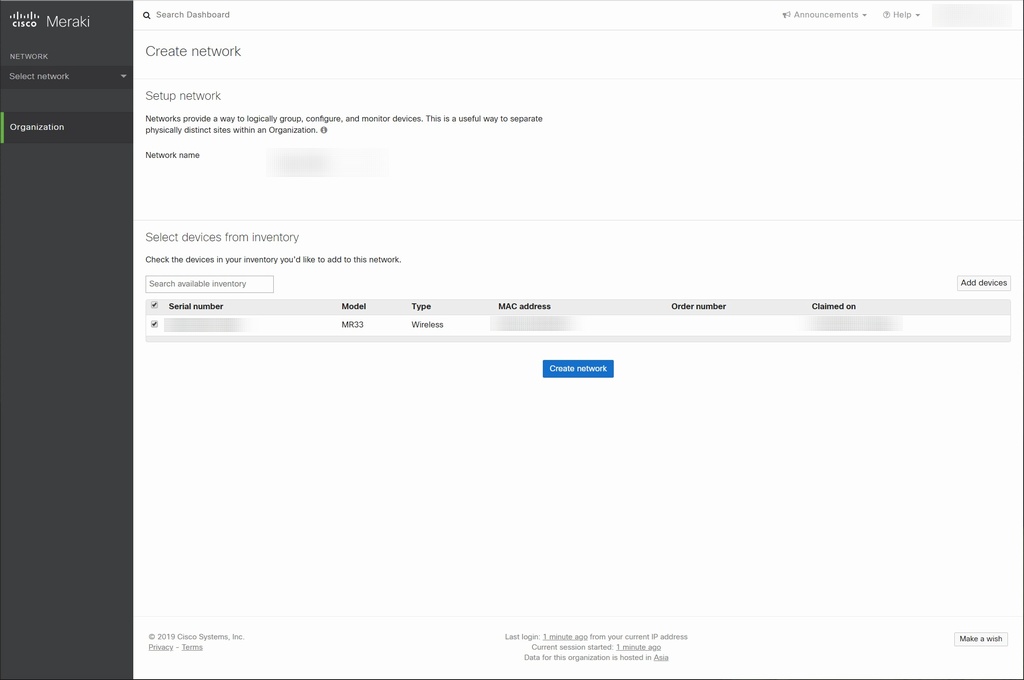Viewport: 1024px width, 680px height.
Task: Sort by the Model column header
Action: [x=353, y=306]
